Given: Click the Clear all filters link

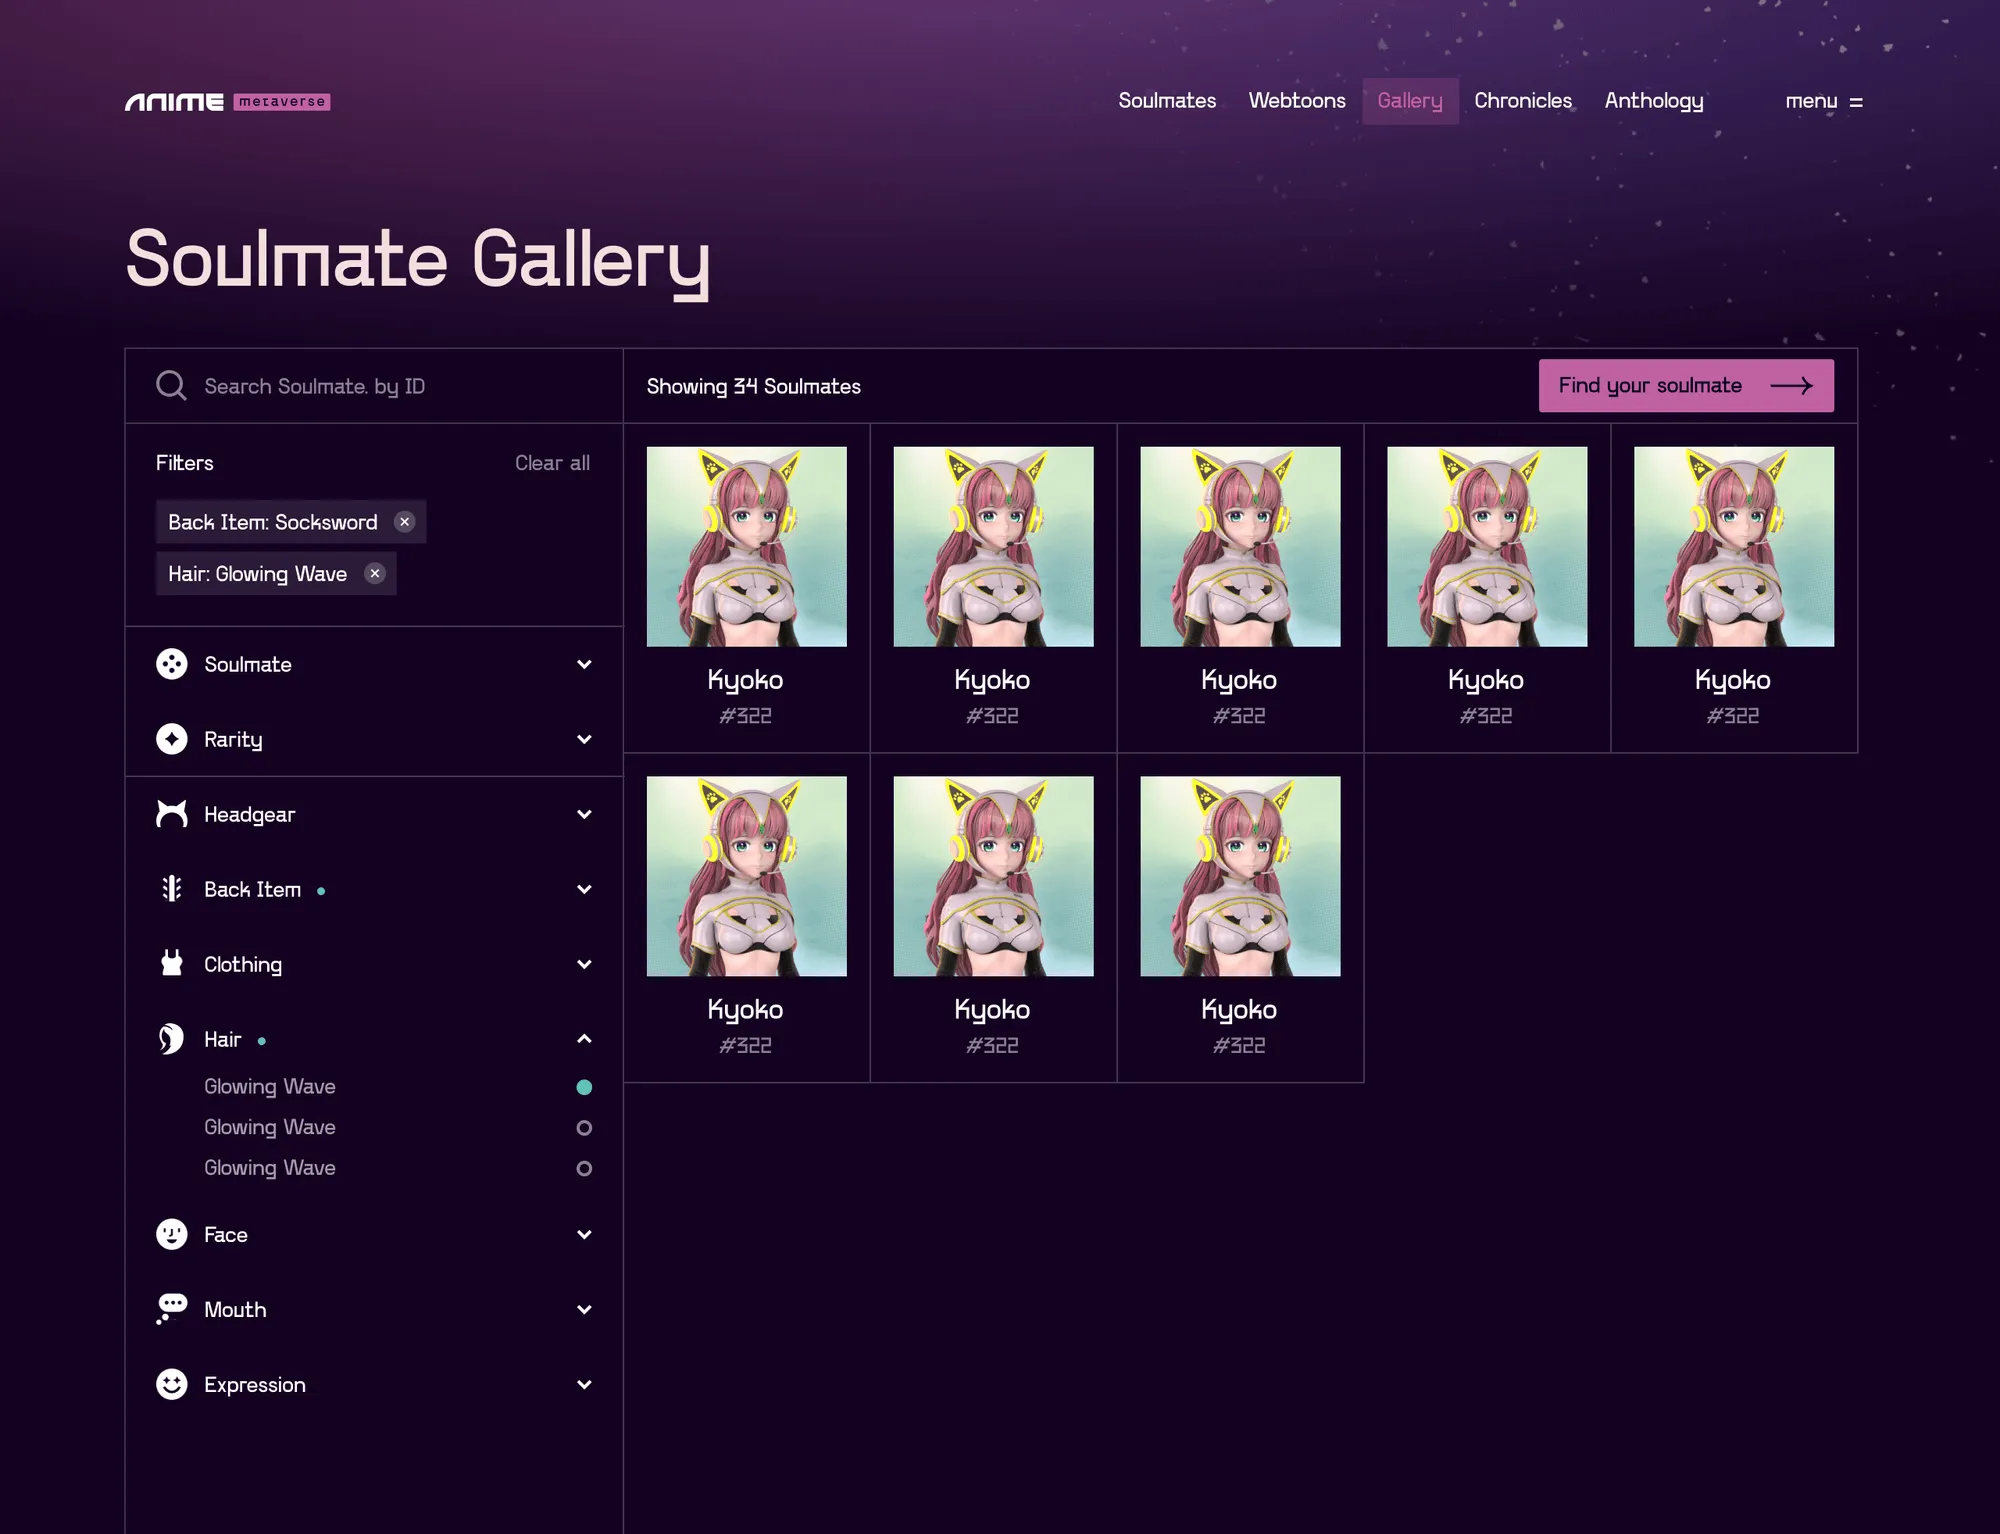Looking at the screenshot, I should point(552,463).
